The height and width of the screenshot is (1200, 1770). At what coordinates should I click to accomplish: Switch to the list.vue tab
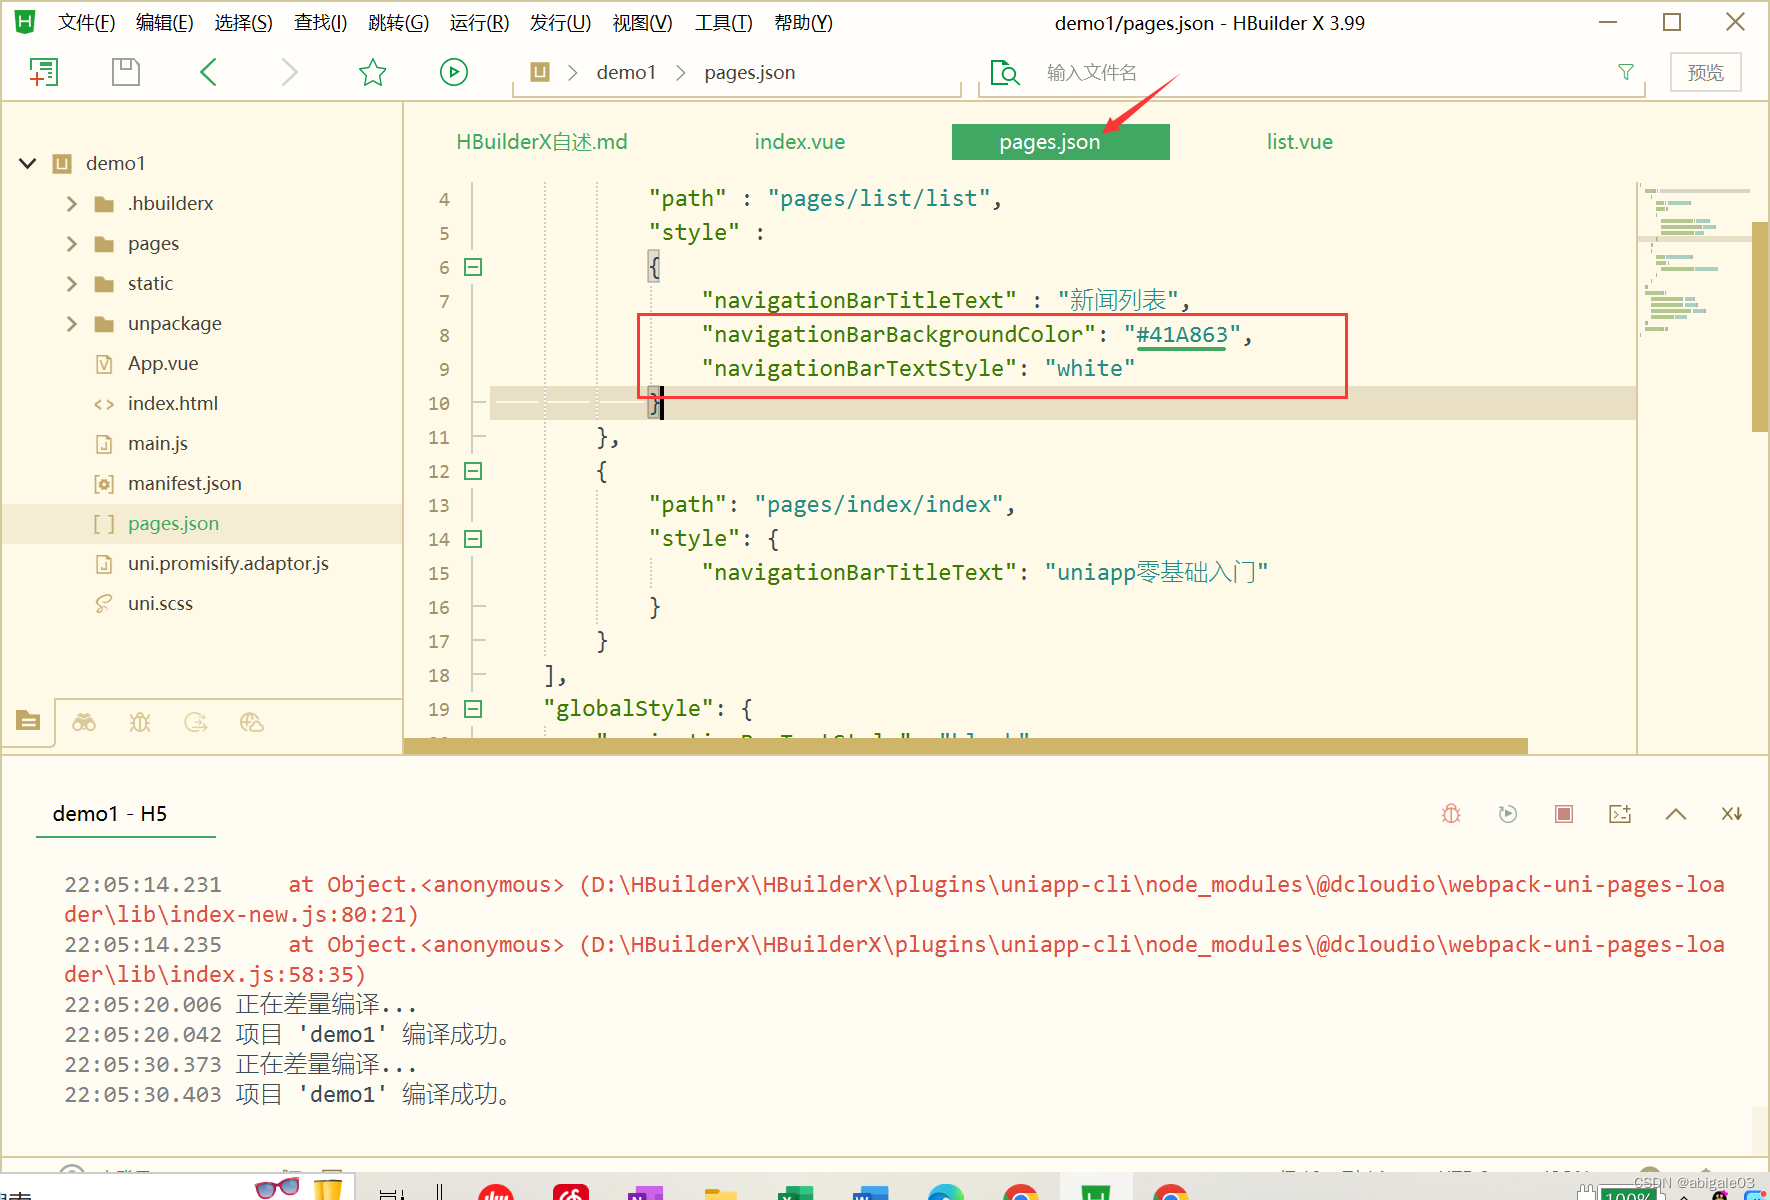pyautogui.click(x=1299, y=142)
